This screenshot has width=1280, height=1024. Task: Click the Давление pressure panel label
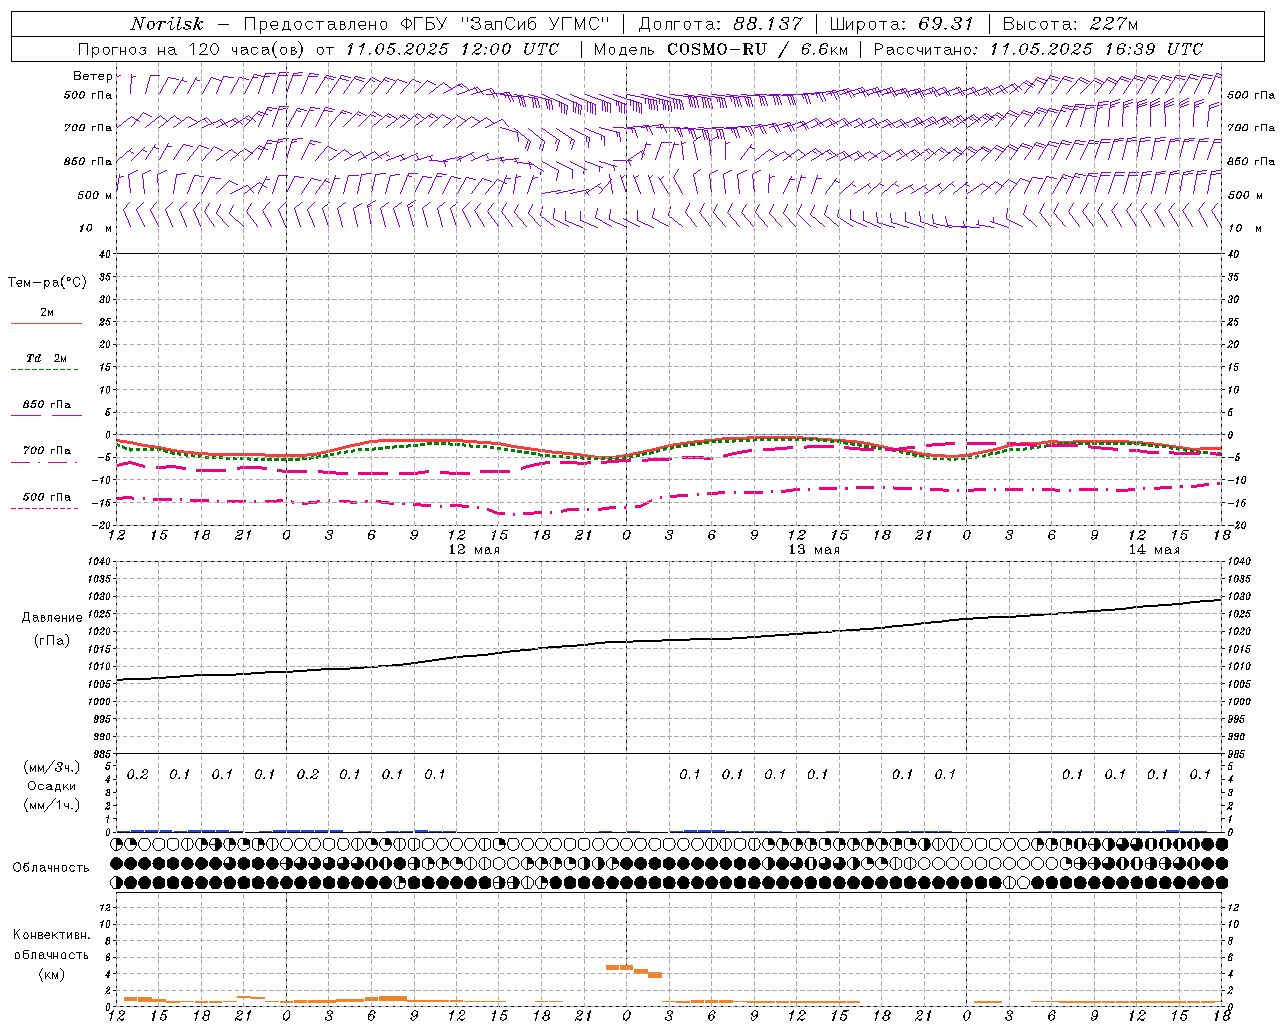52,618
